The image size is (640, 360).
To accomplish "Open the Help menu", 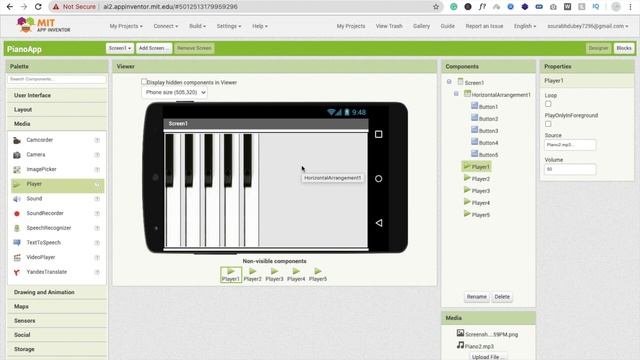I will [260, 26].
